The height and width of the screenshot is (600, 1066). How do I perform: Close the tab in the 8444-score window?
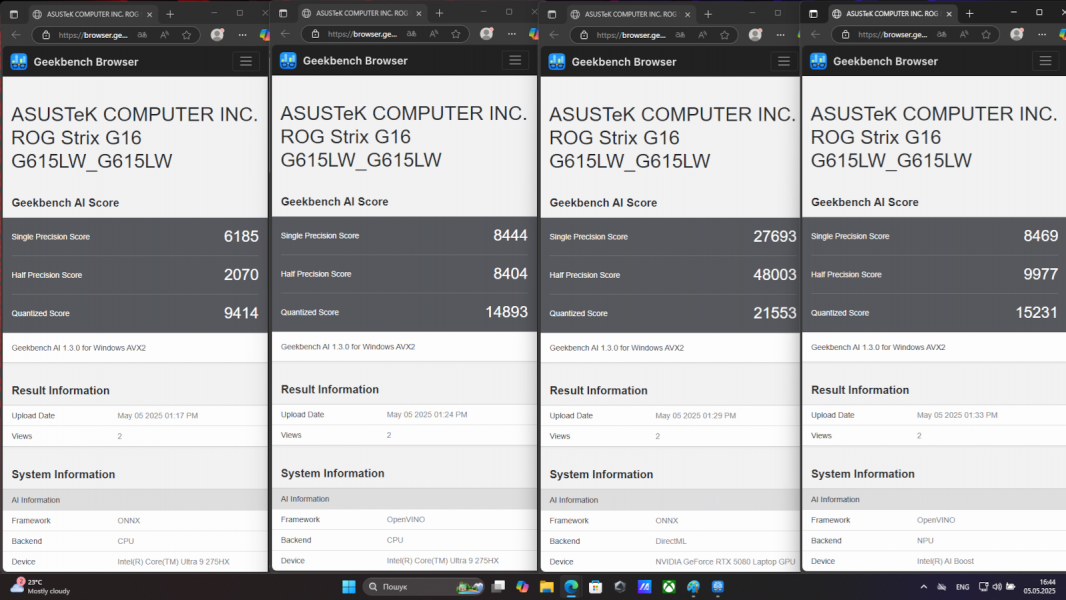click(x=419, y=14)
